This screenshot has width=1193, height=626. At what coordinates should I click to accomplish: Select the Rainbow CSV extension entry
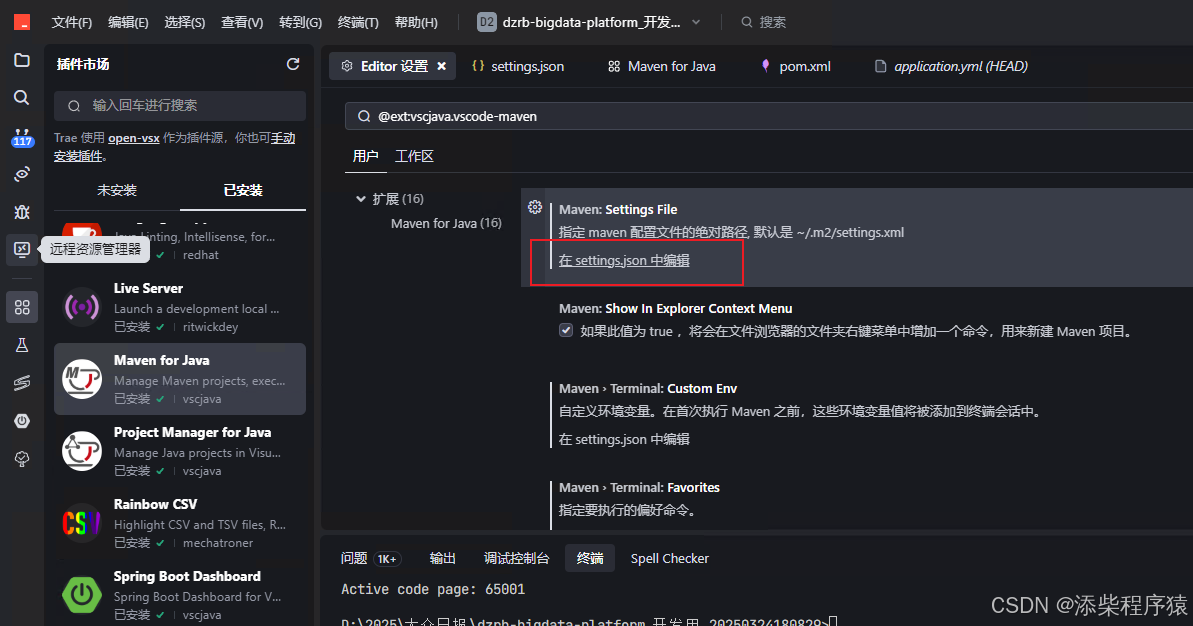pyautogui.click(x=180, y=523)
